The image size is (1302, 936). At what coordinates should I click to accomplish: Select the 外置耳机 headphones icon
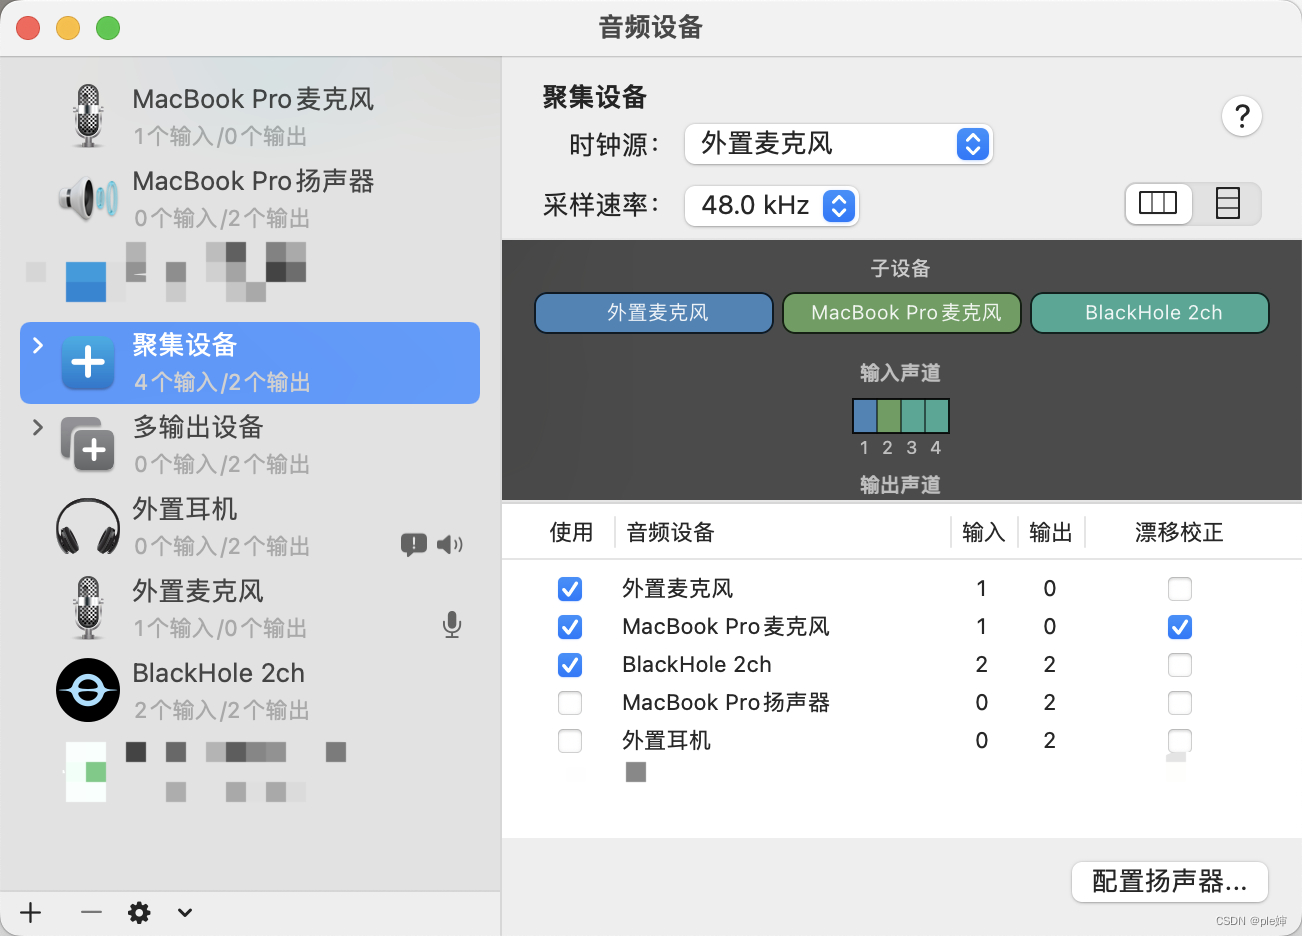pos(88,527)
